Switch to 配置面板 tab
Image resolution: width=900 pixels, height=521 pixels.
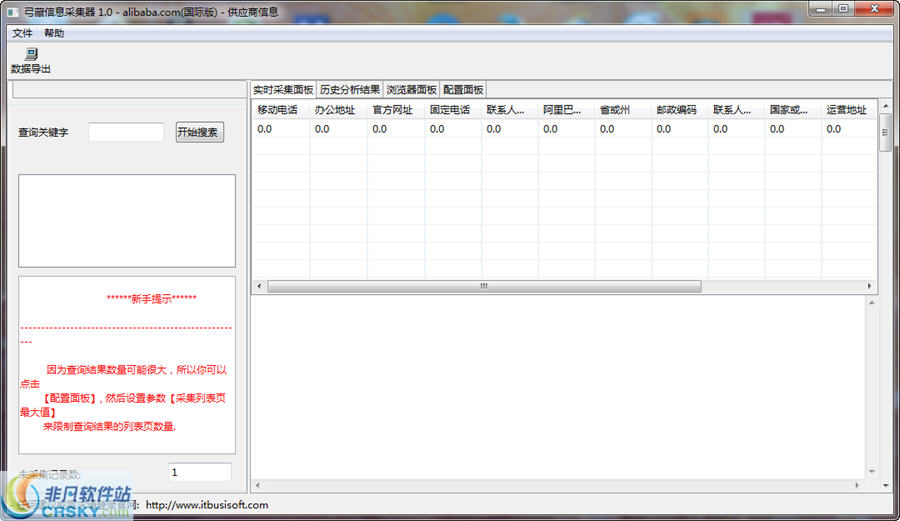point(463,90)
